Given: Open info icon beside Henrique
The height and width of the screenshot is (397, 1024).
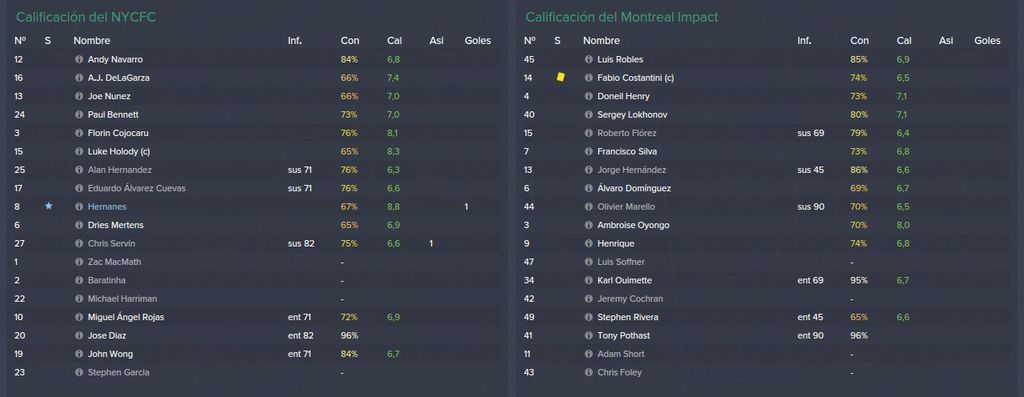Looking at the screenshot, I should pos(588,244).
